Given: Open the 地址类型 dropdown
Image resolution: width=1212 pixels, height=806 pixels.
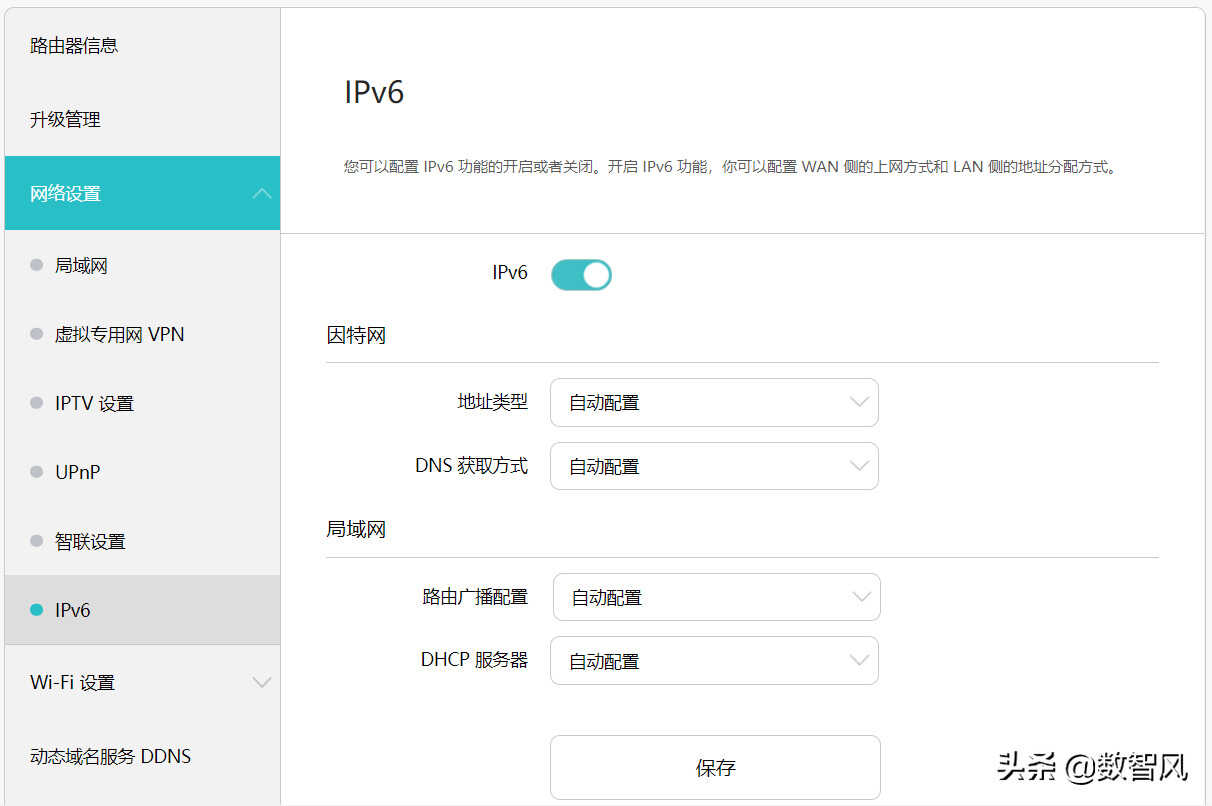Looking at the screenshot, I should (714, 403).
